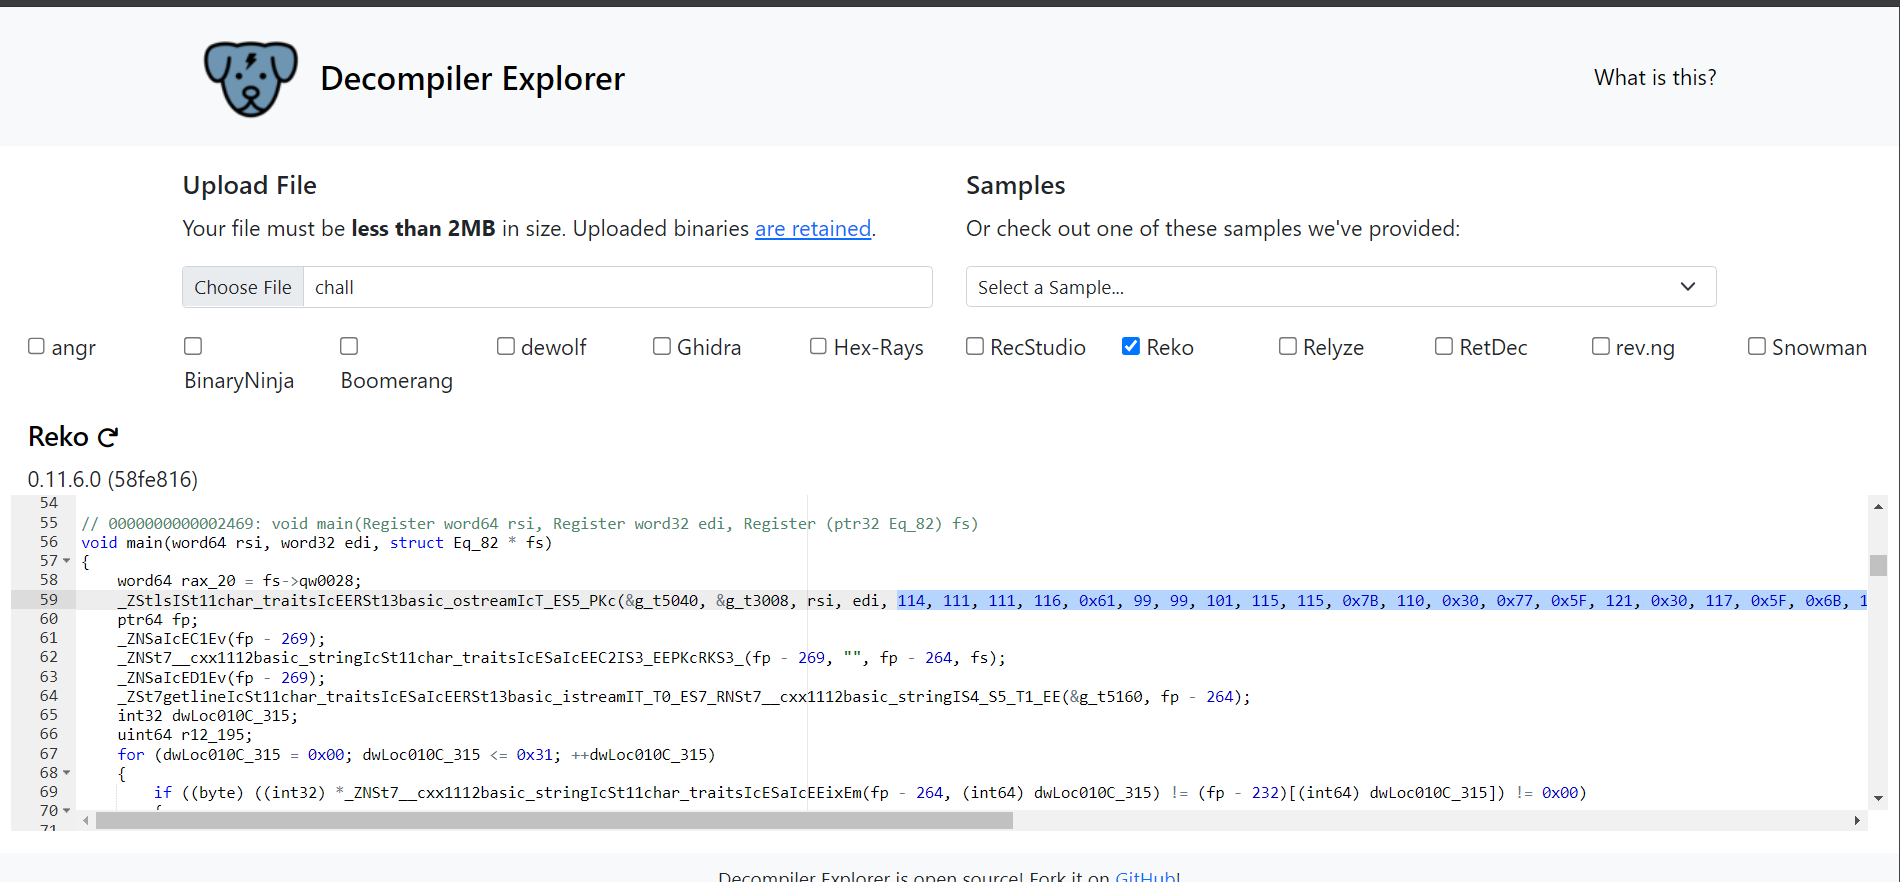
Task: Enable the RetDec checkbox
Action: 1444,346
